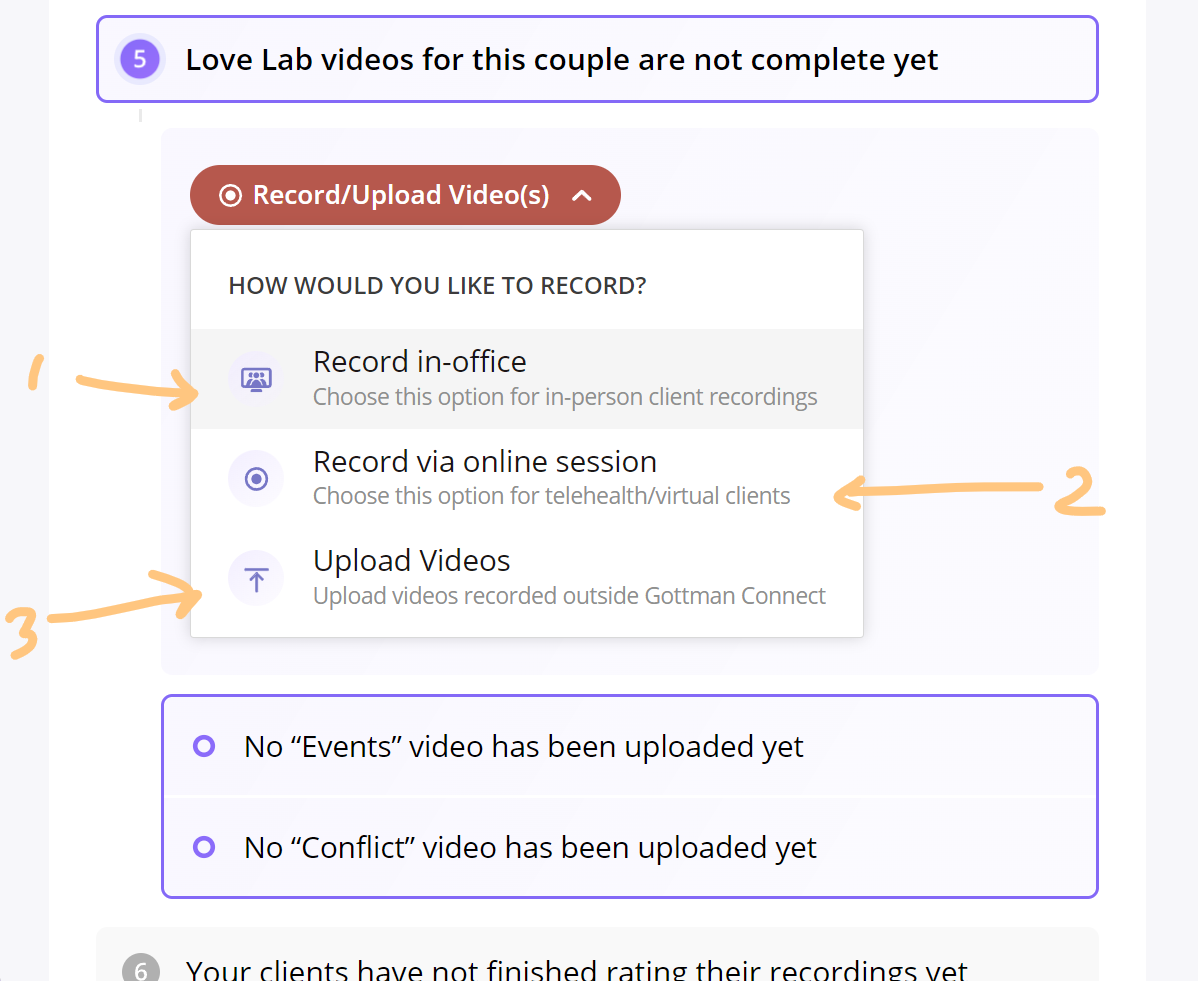Click the online session record circle icon

(x=256, y=479)
